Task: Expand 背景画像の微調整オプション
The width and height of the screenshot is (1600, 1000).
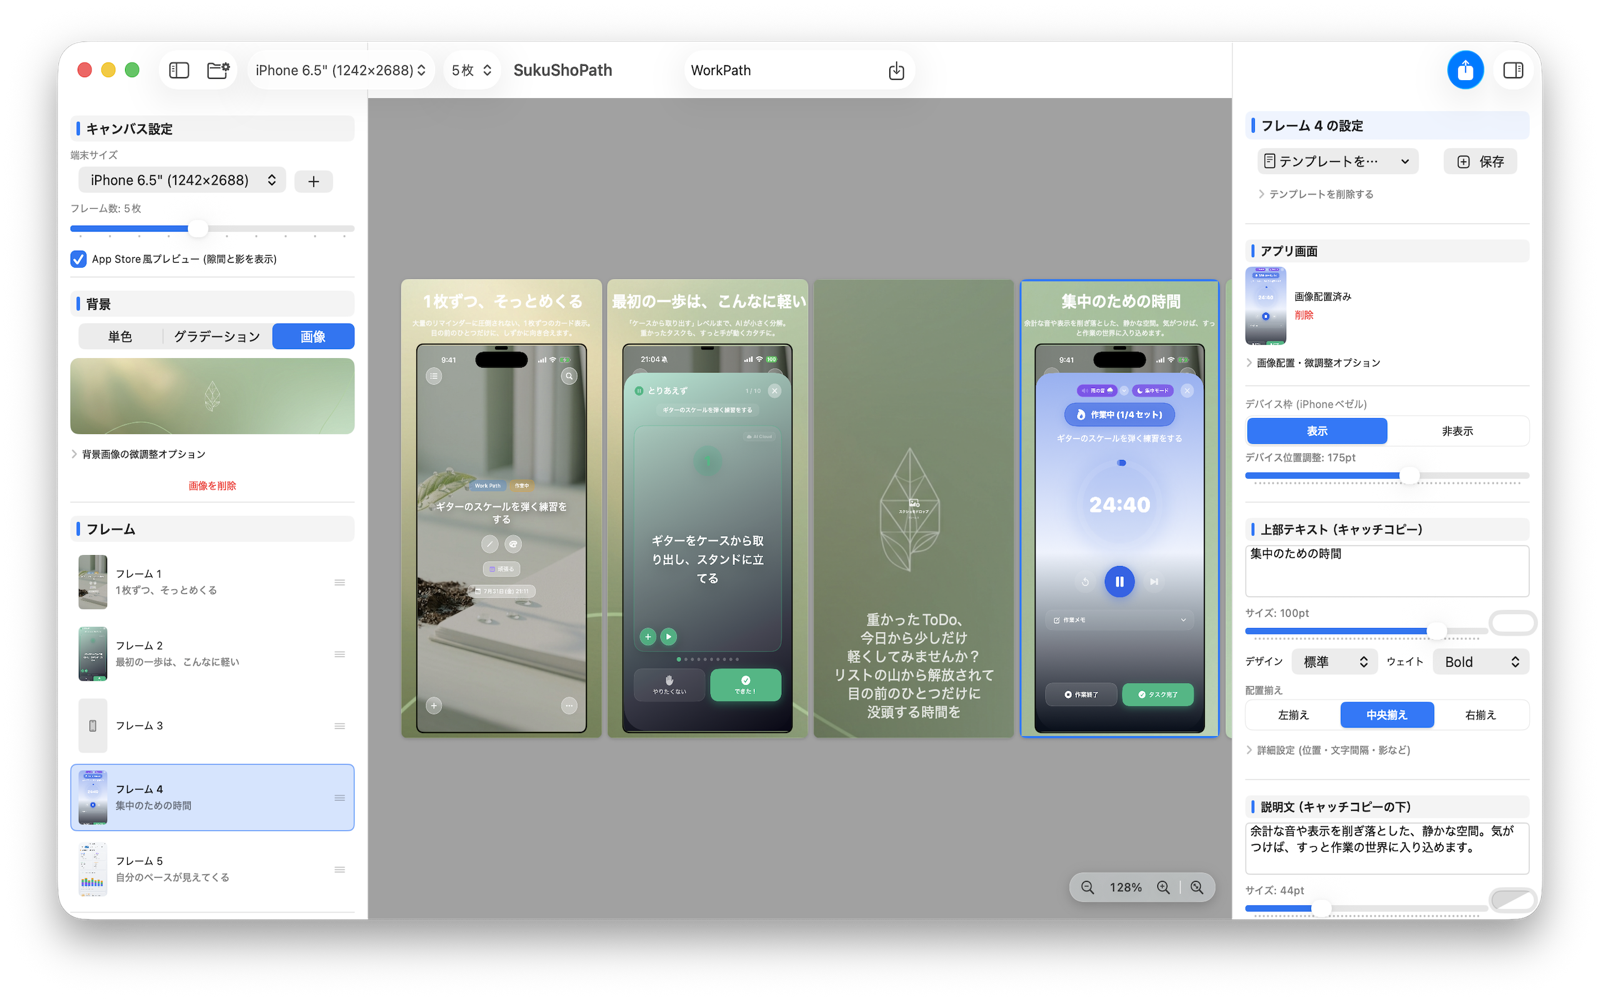Action: (138, 454)
